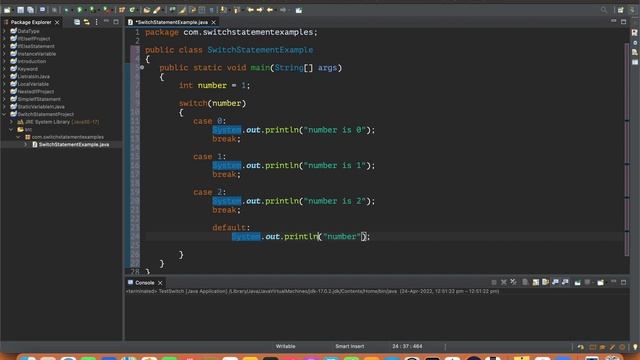Click the Open Type folder icon
Viewport: 640px width, 360px height.
146,10
